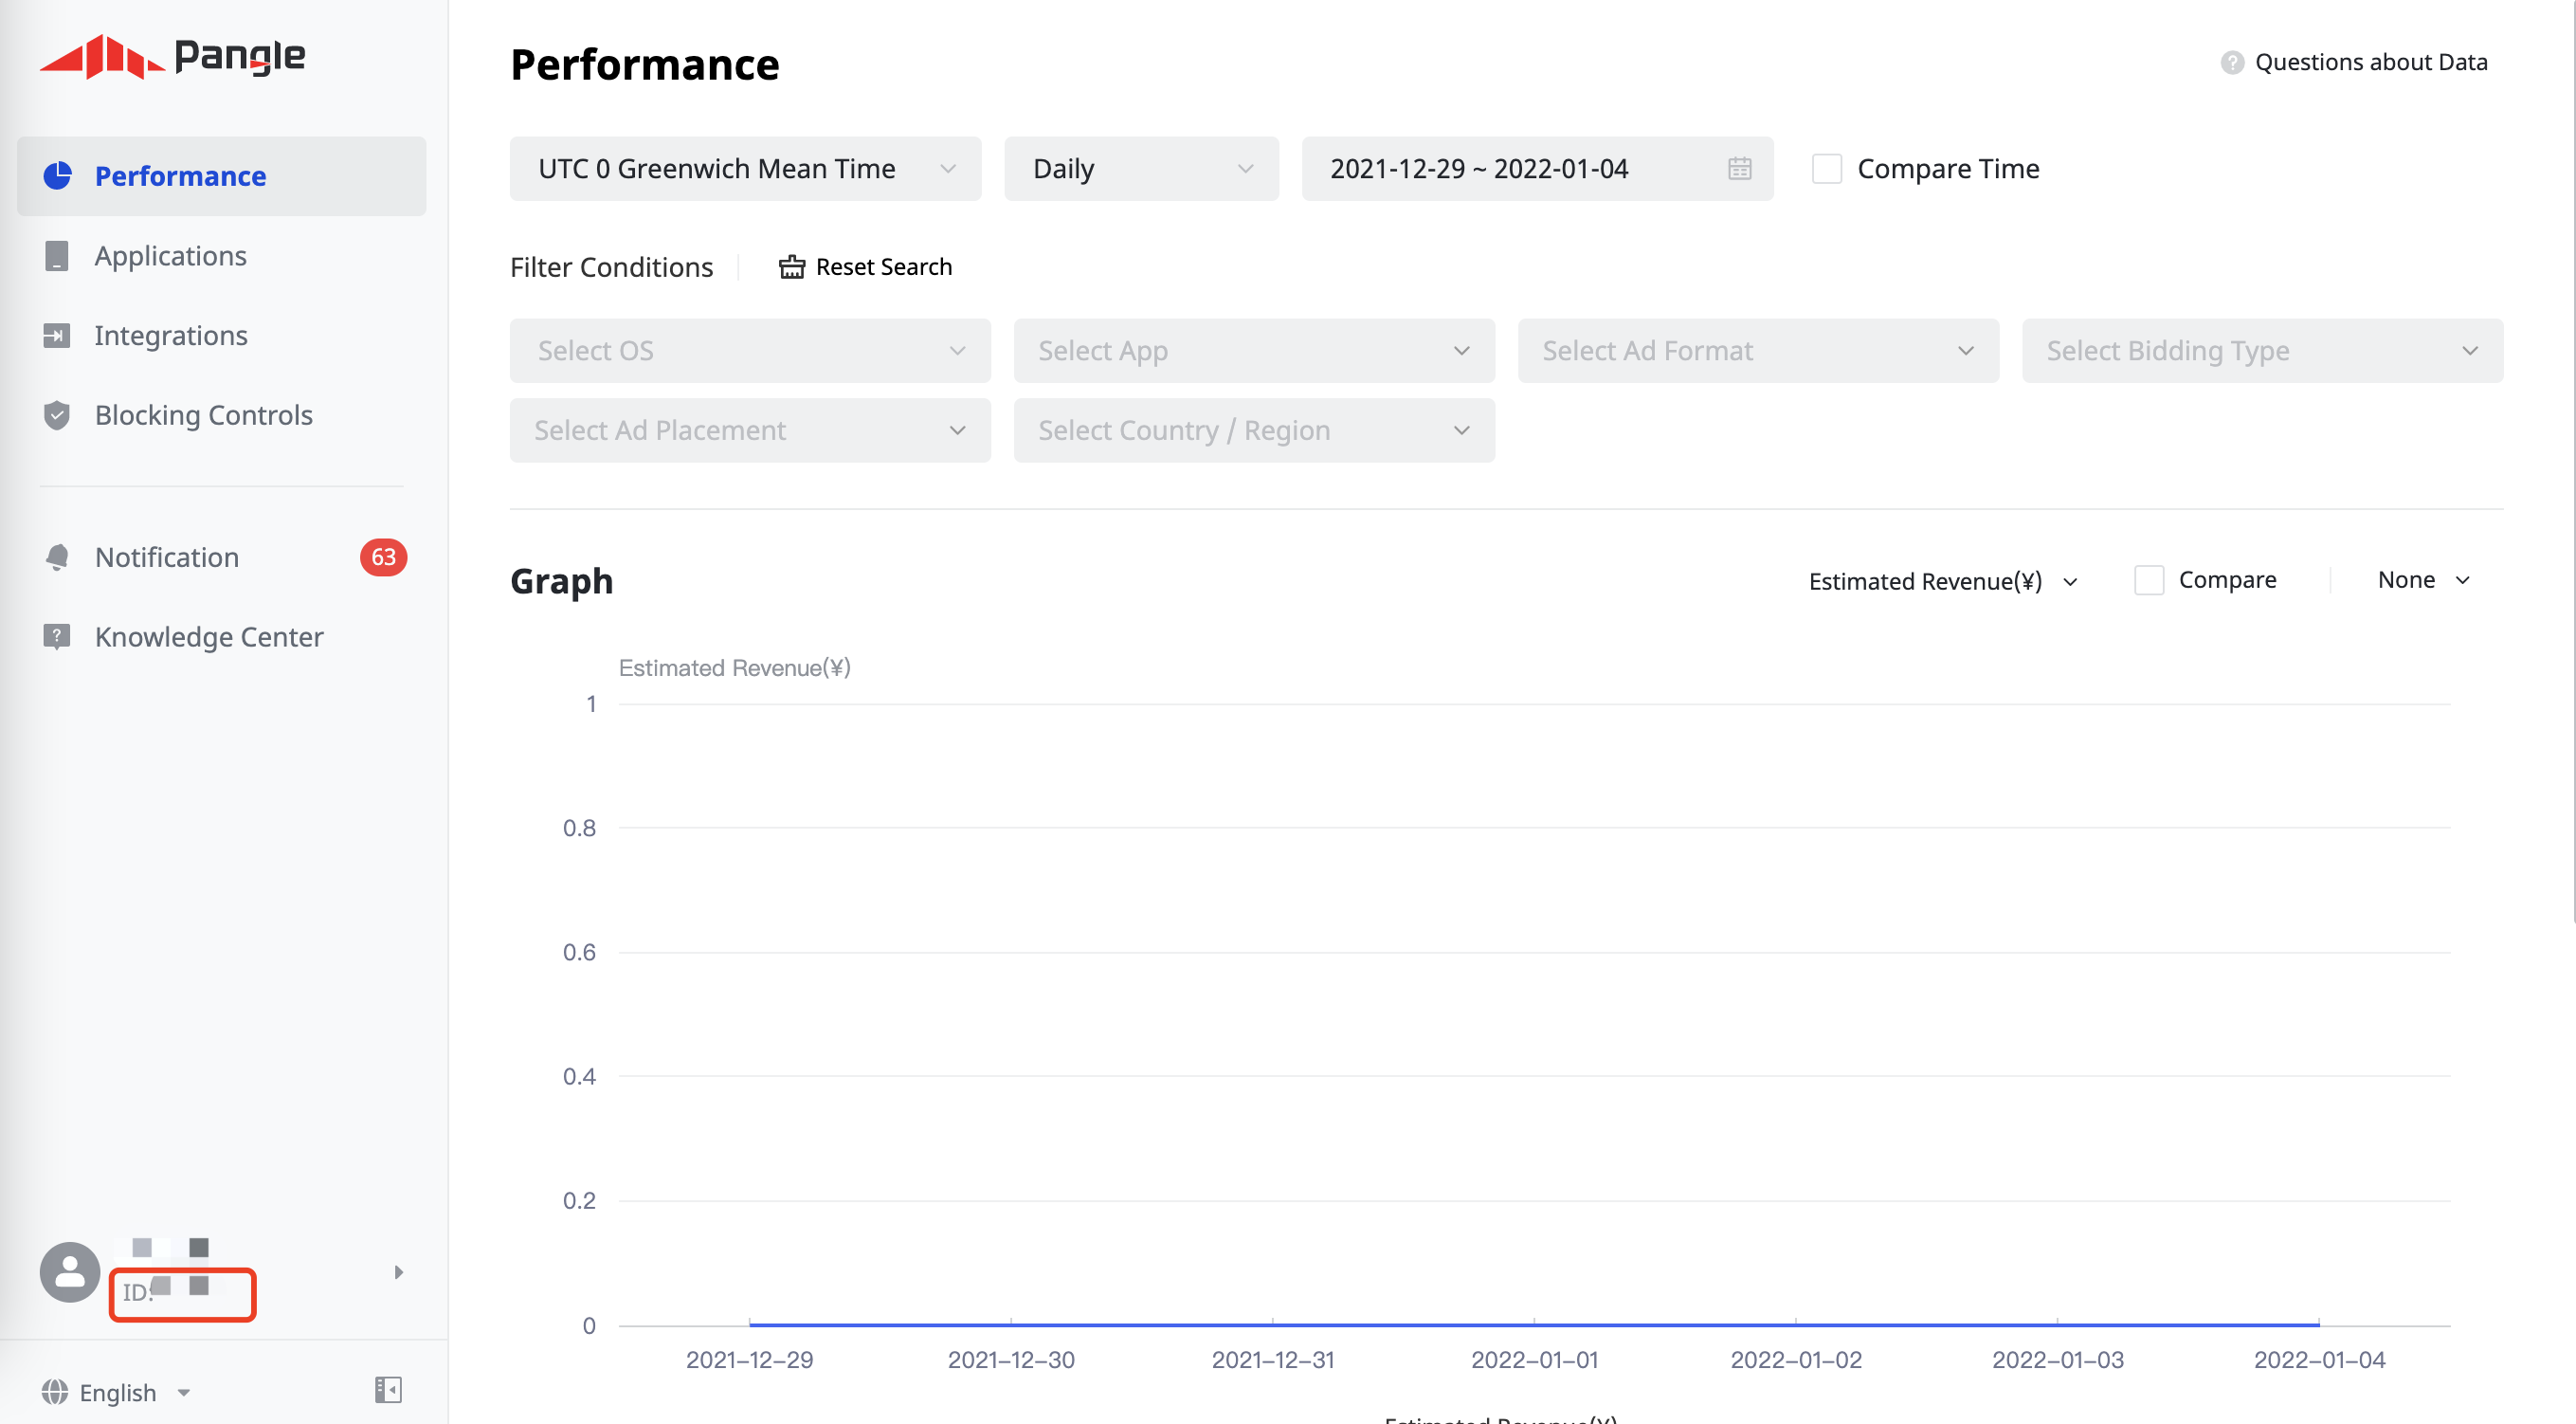Expand account menu arrow beside avatar

pyautogui.click(x=398, y=1272)
